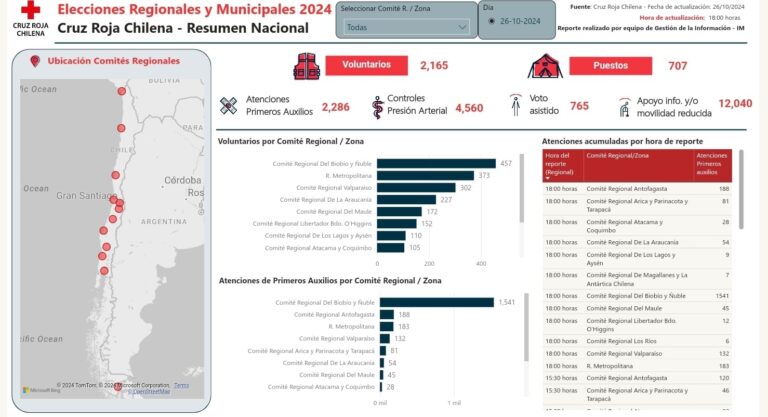Click the Cruz Roja Chilena logo
Viewport: 768px width, 417px height.
[30, 19]
